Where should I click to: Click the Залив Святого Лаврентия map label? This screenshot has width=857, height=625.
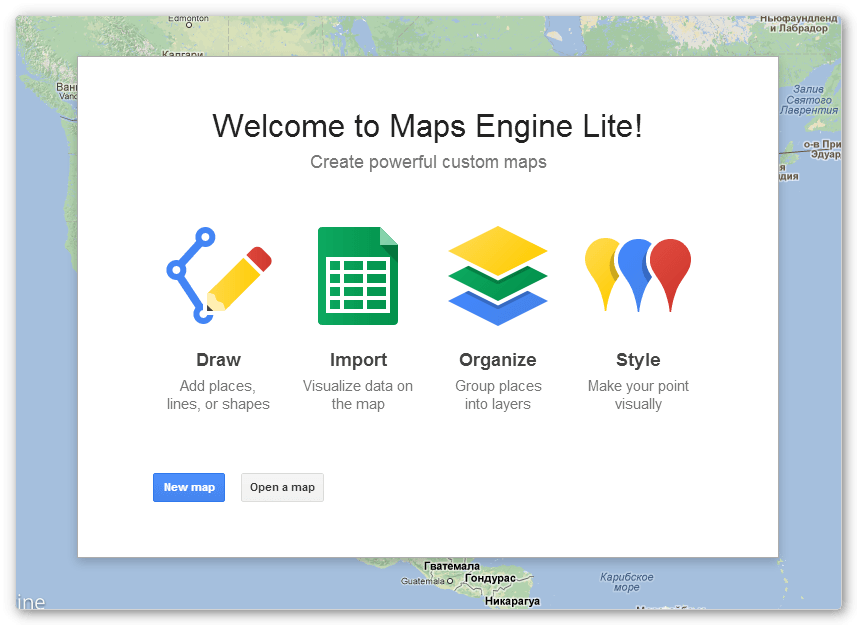pyautogui.click(x=809, y=99)
